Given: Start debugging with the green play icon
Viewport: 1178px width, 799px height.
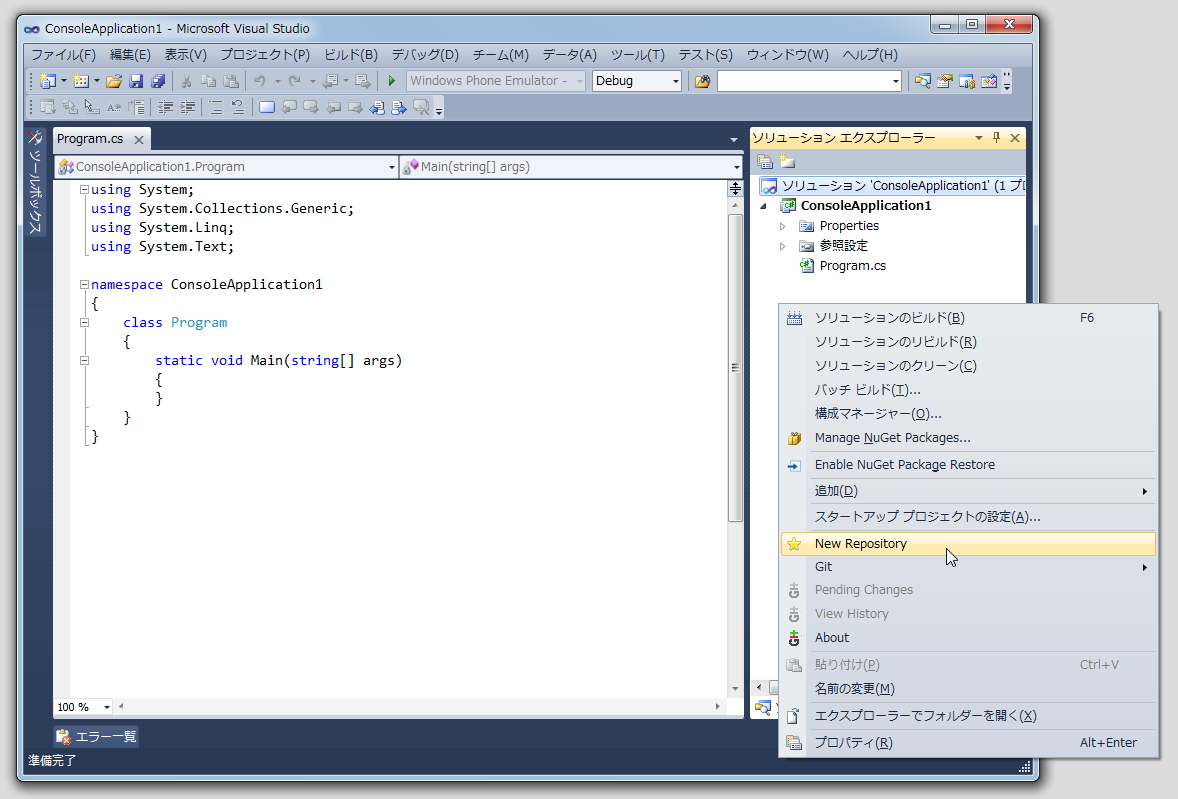Looking at the screenshot, I should point(391,81).
